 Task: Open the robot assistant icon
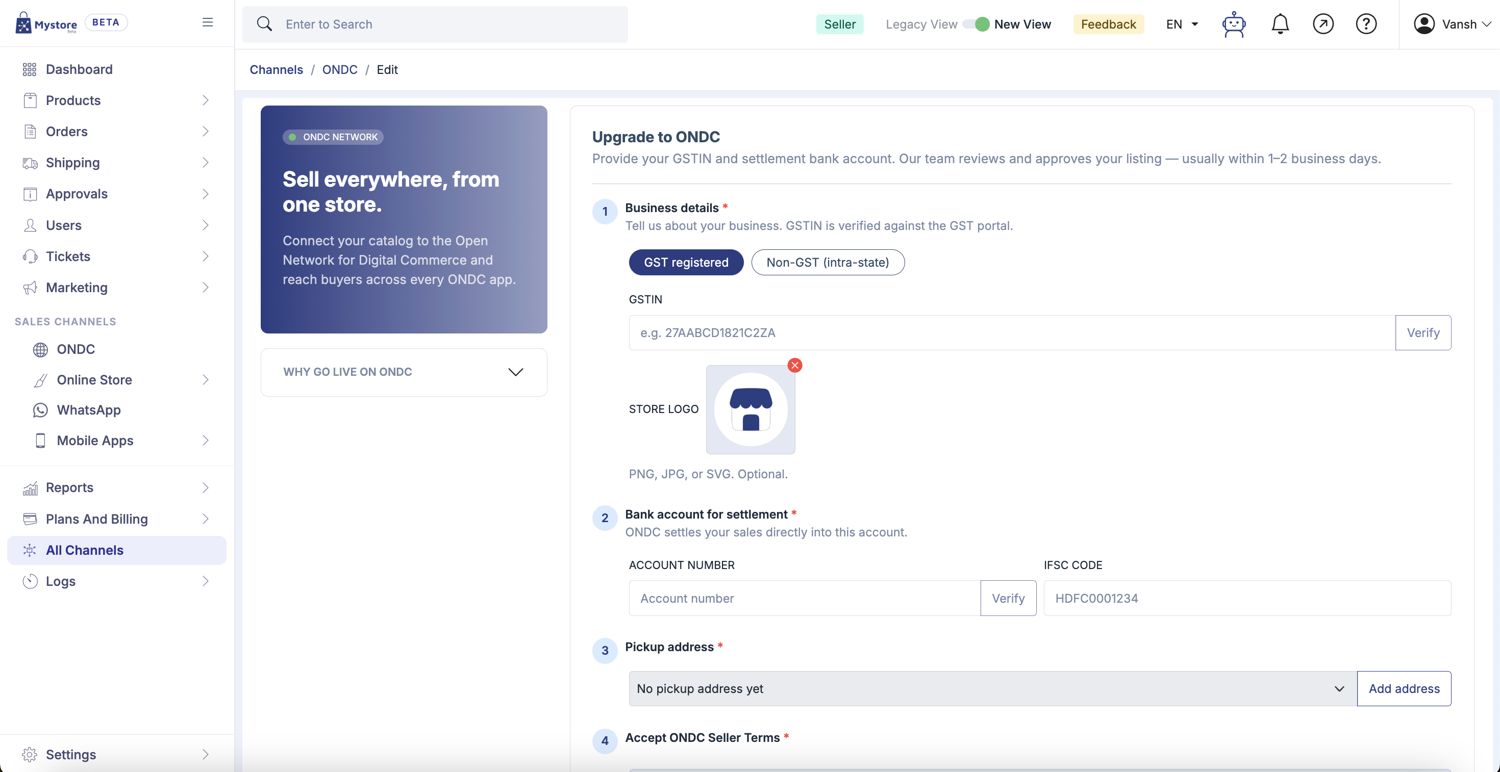1234,24
